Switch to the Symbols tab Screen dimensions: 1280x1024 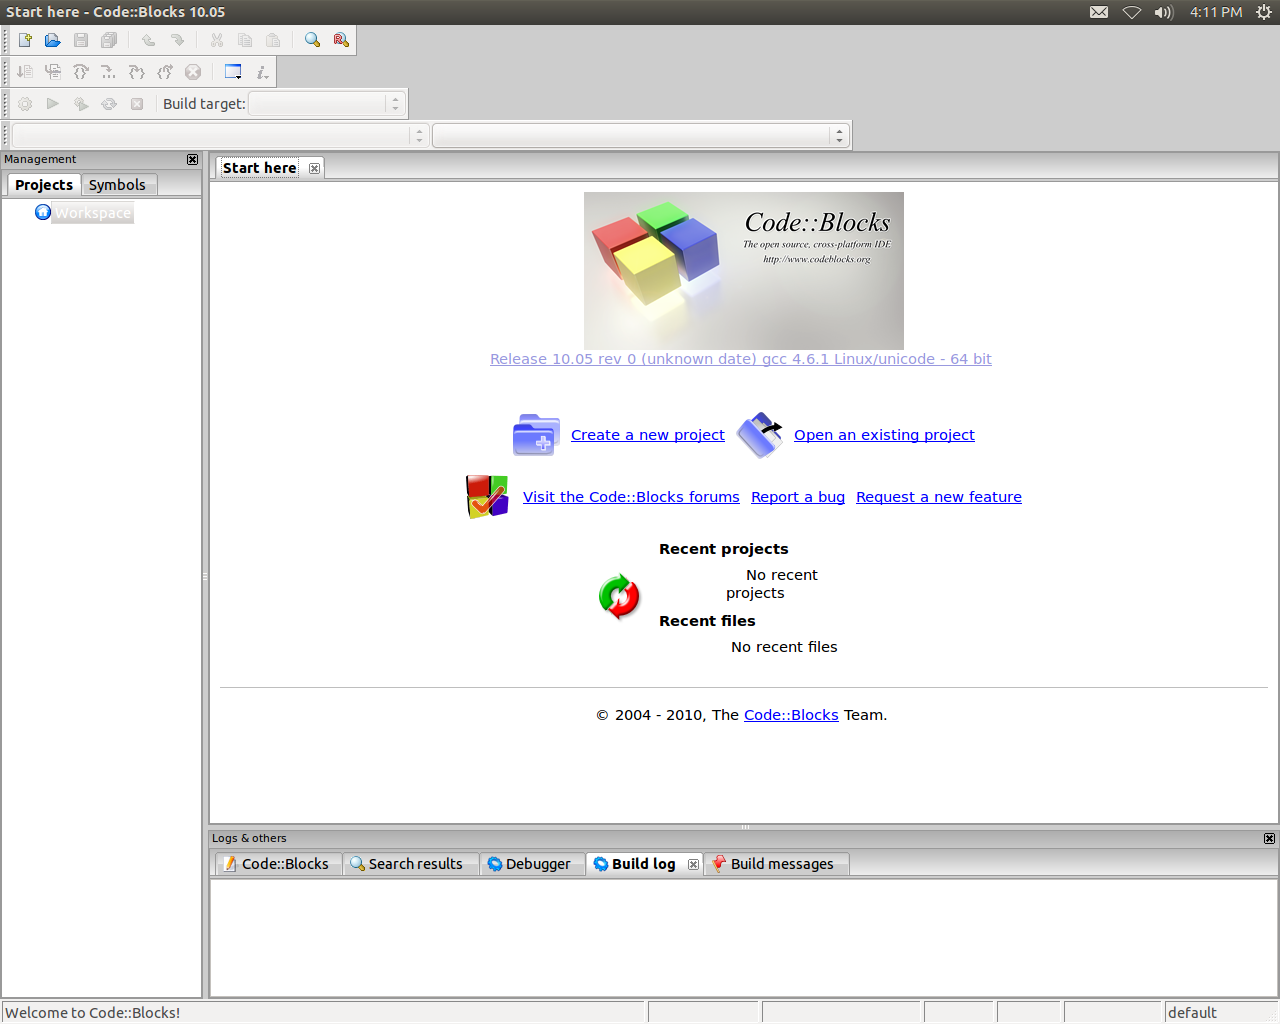117,184
